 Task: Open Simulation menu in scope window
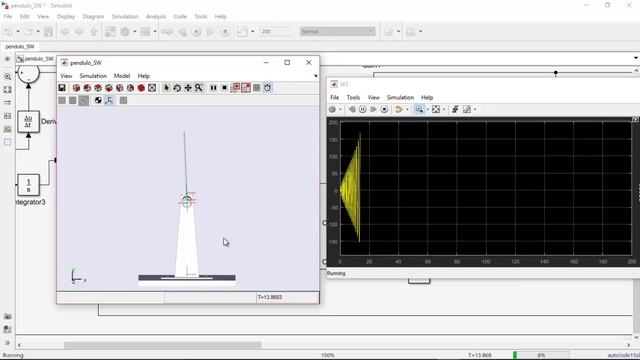click(x=400, y=98)
